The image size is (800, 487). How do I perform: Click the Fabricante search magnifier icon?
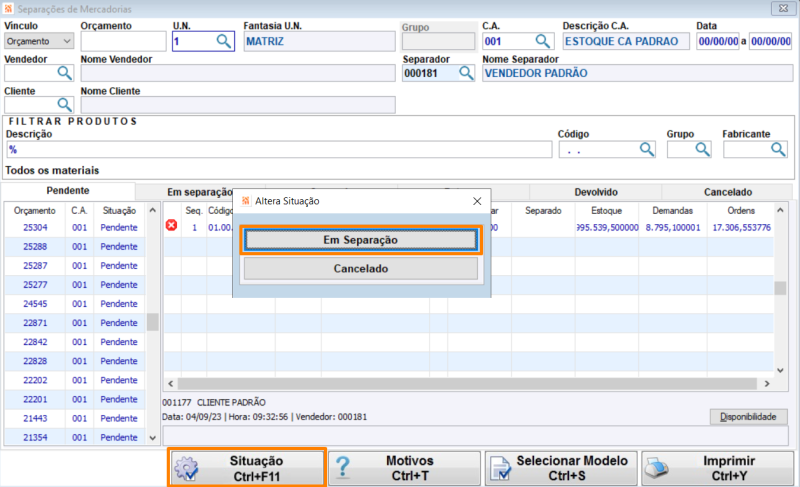(778, 149)
